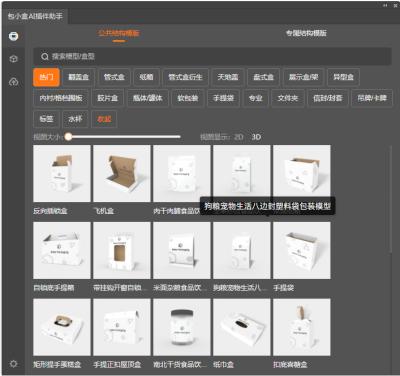Screen dimensions: 400x376
Task: Select the 信封/封套 category
Action: point(328,98)
